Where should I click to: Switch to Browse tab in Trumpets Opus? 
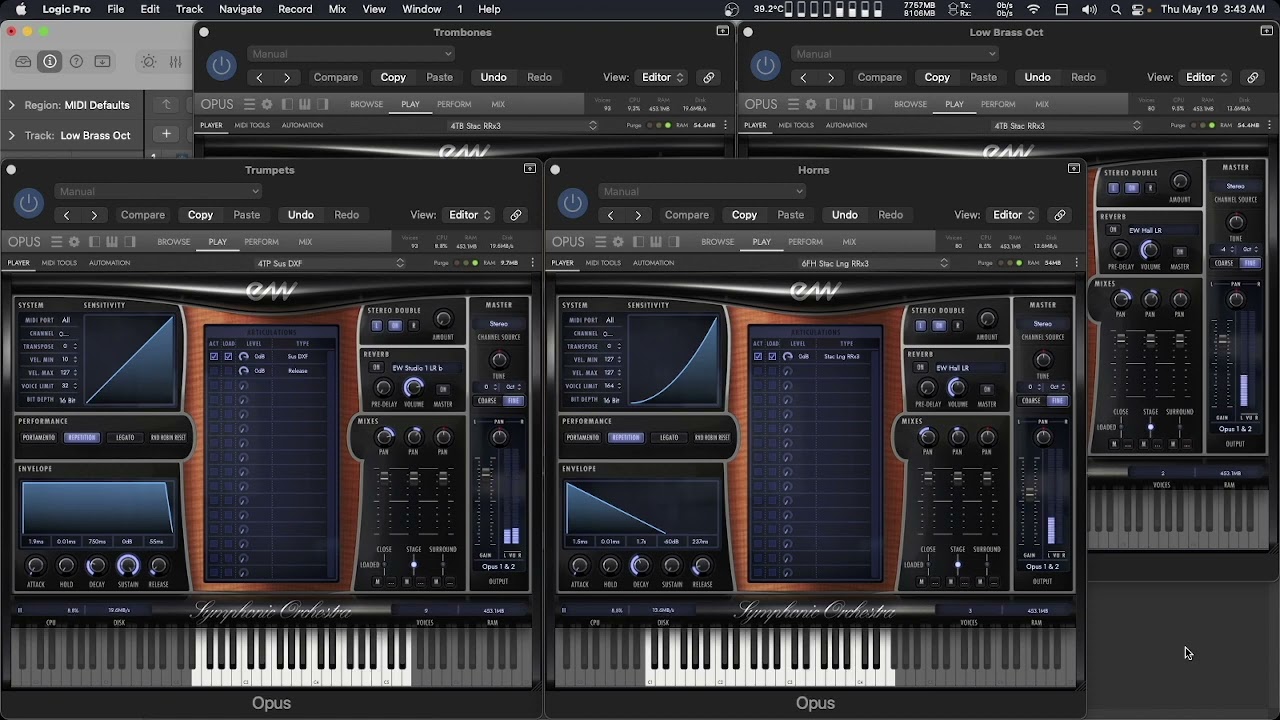[x=173, y=242]
